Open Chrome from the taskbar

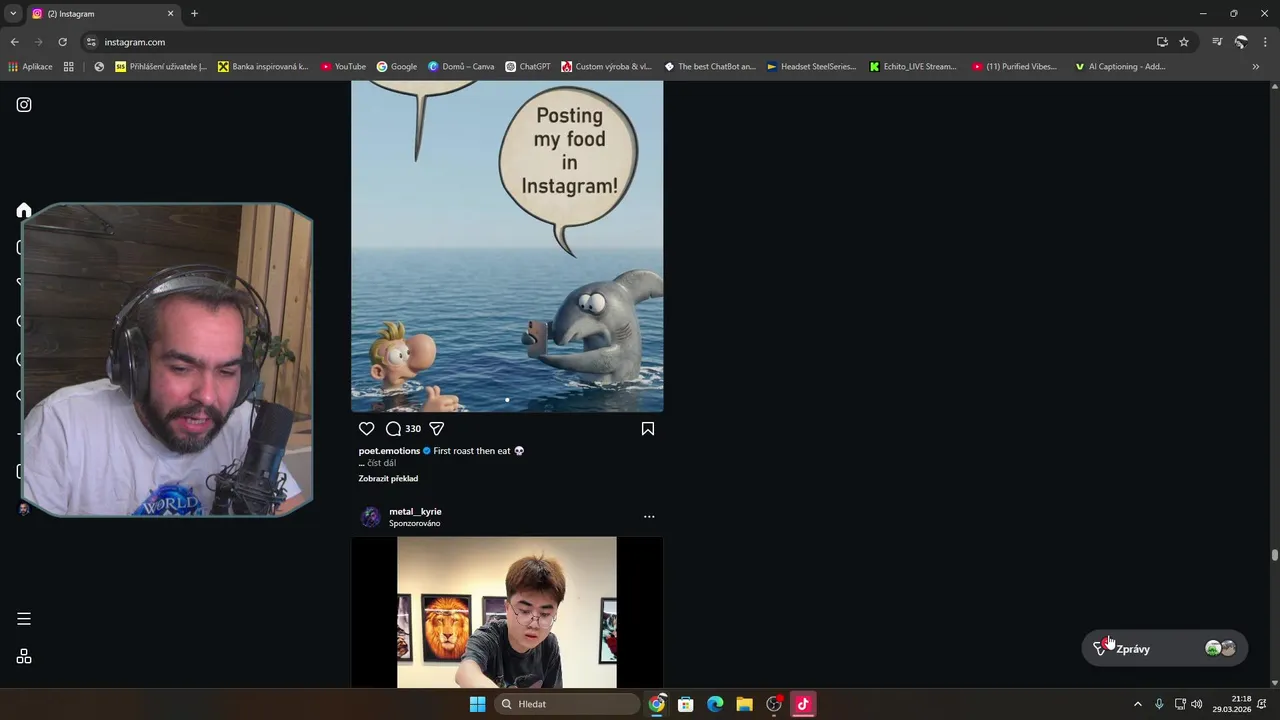(x=656, y=704)
